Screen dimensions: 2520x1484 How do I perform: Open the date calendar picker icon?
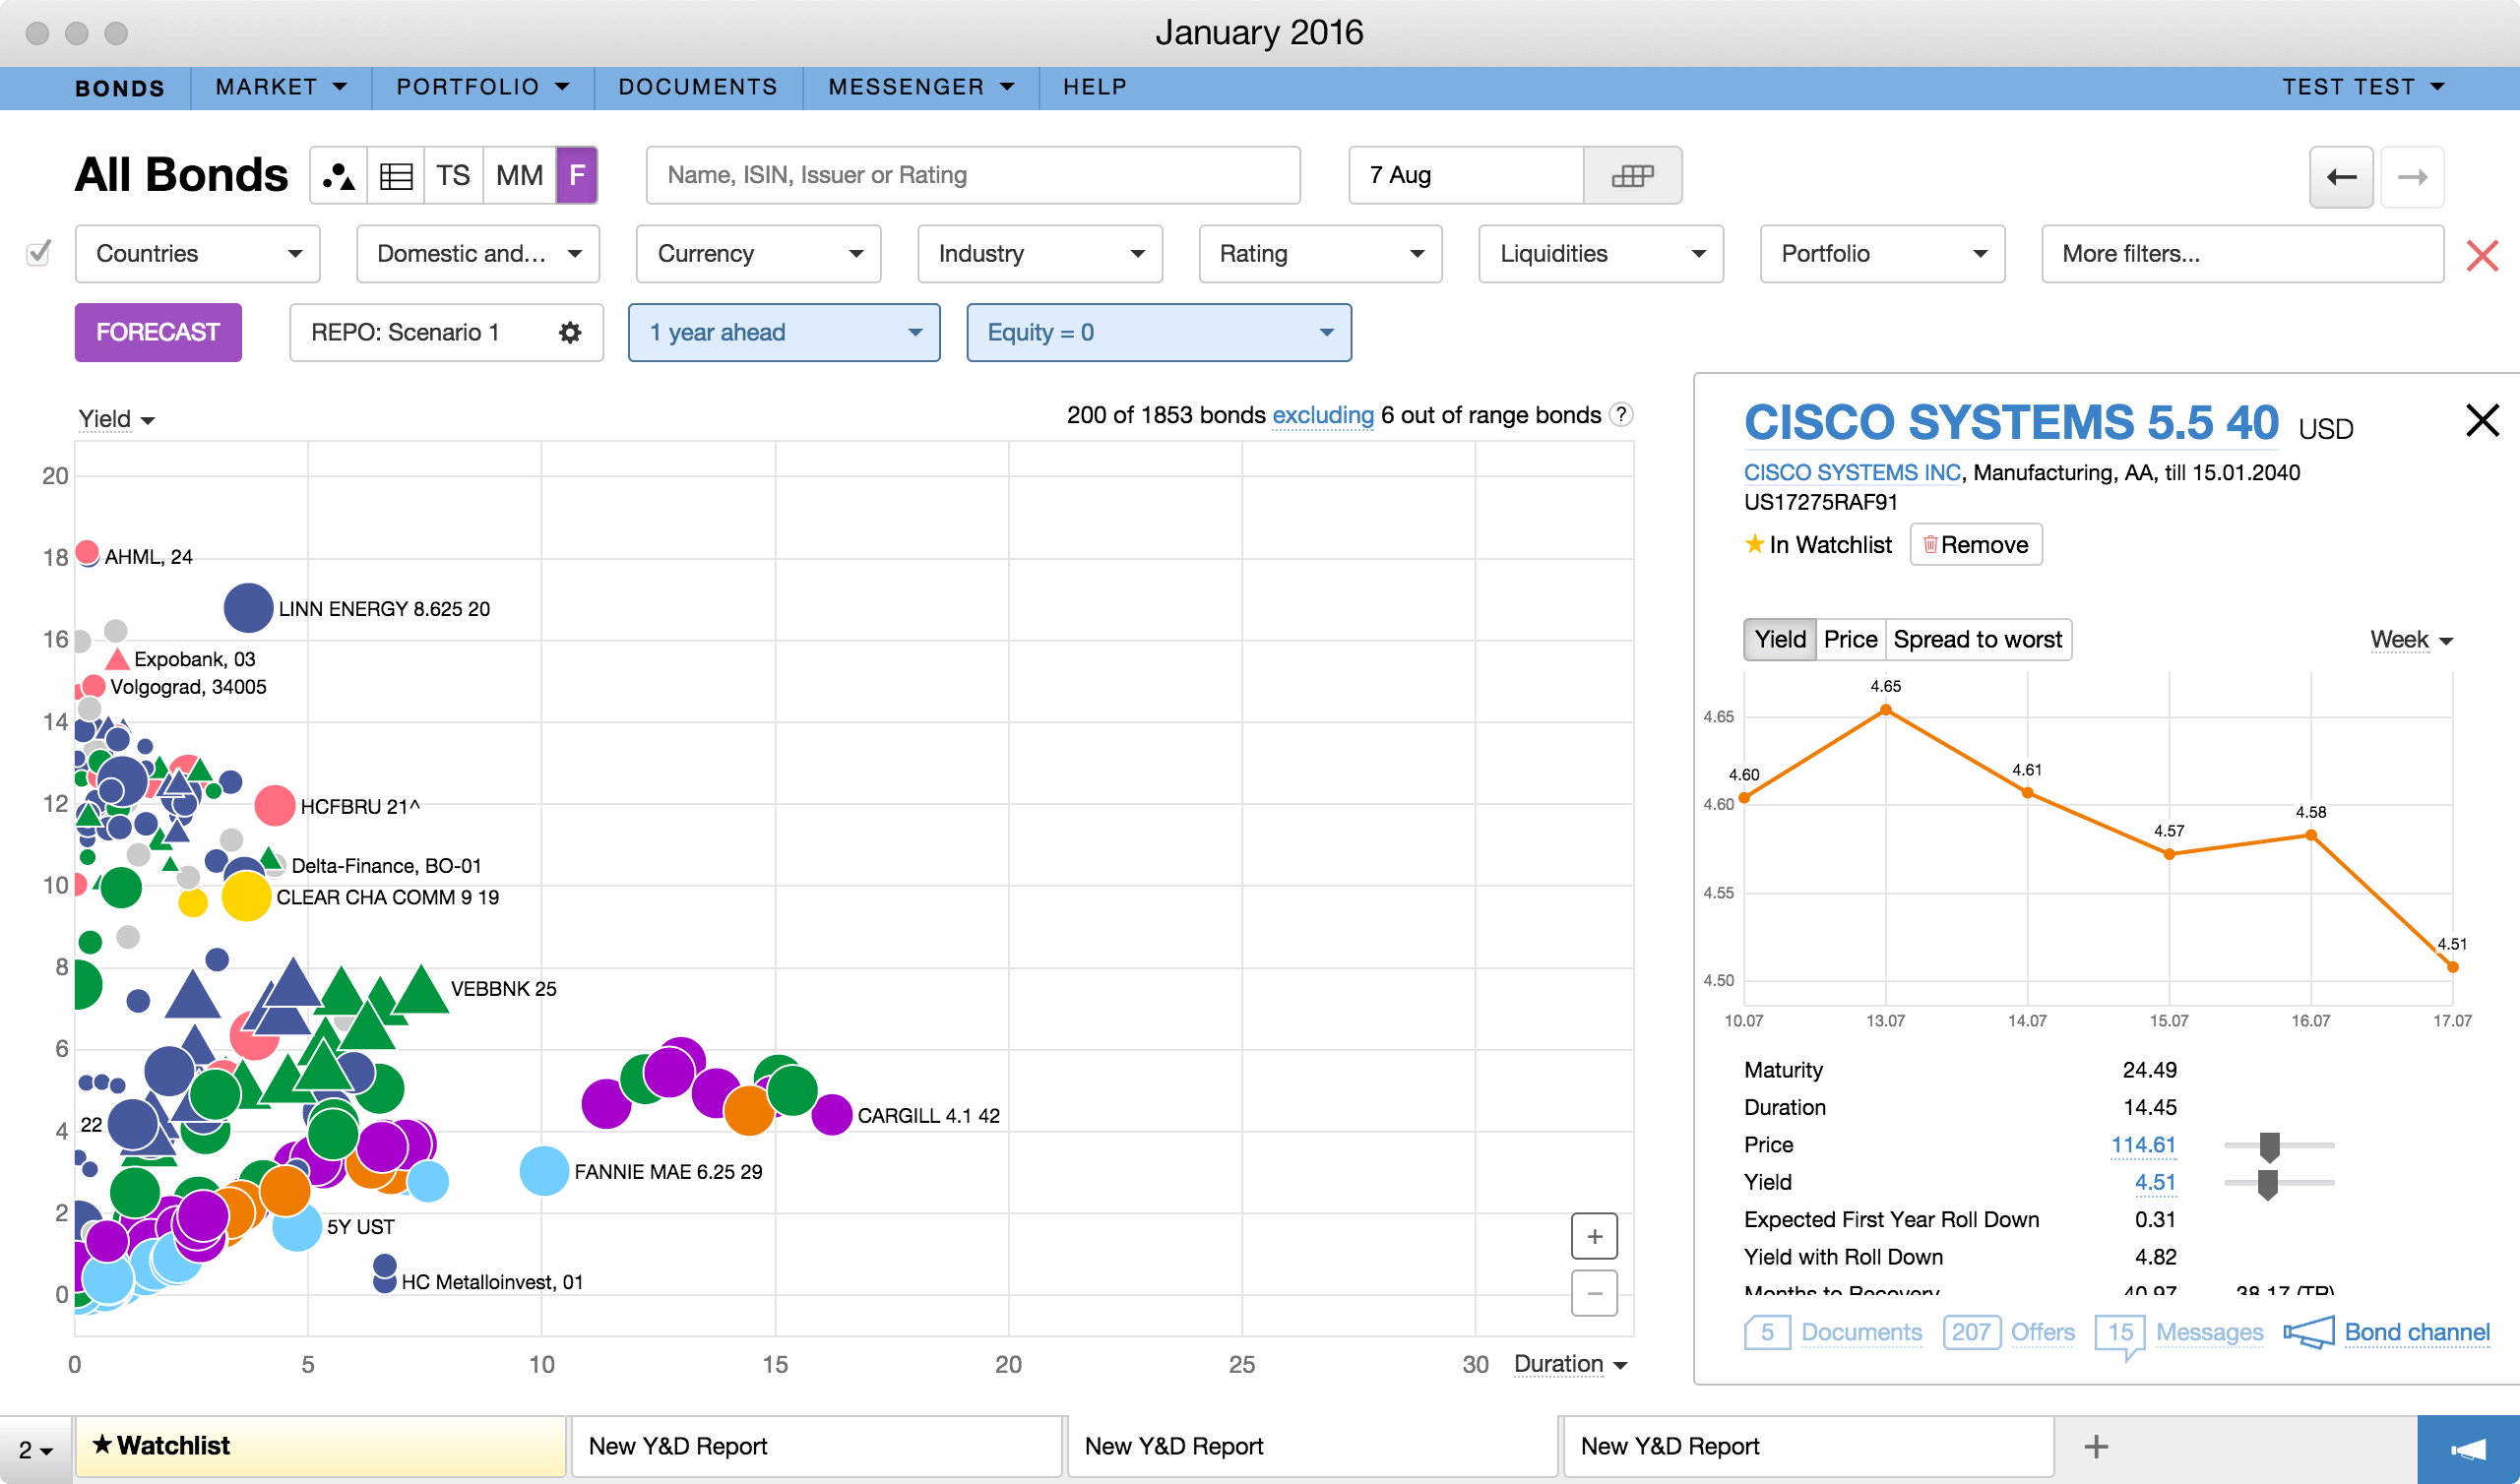(1632, 176)
